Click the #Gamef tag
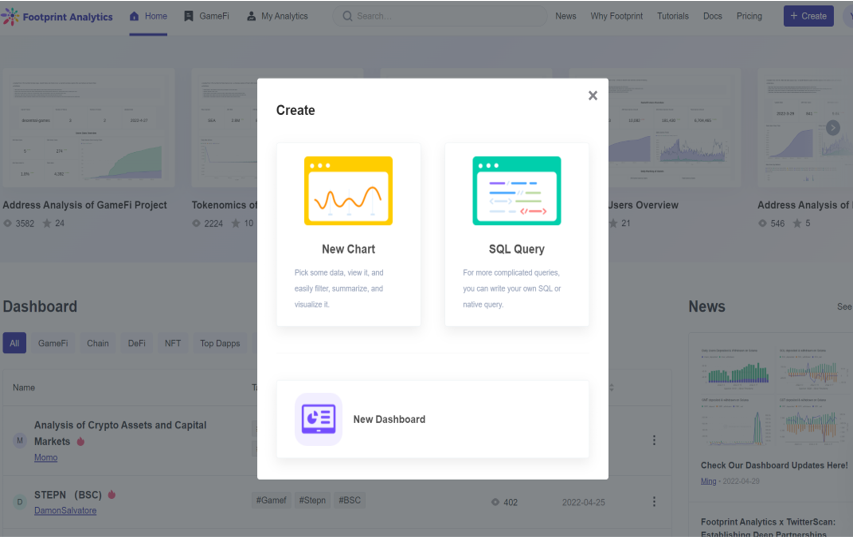The image size is (853, 537). [x=271, y=500]
